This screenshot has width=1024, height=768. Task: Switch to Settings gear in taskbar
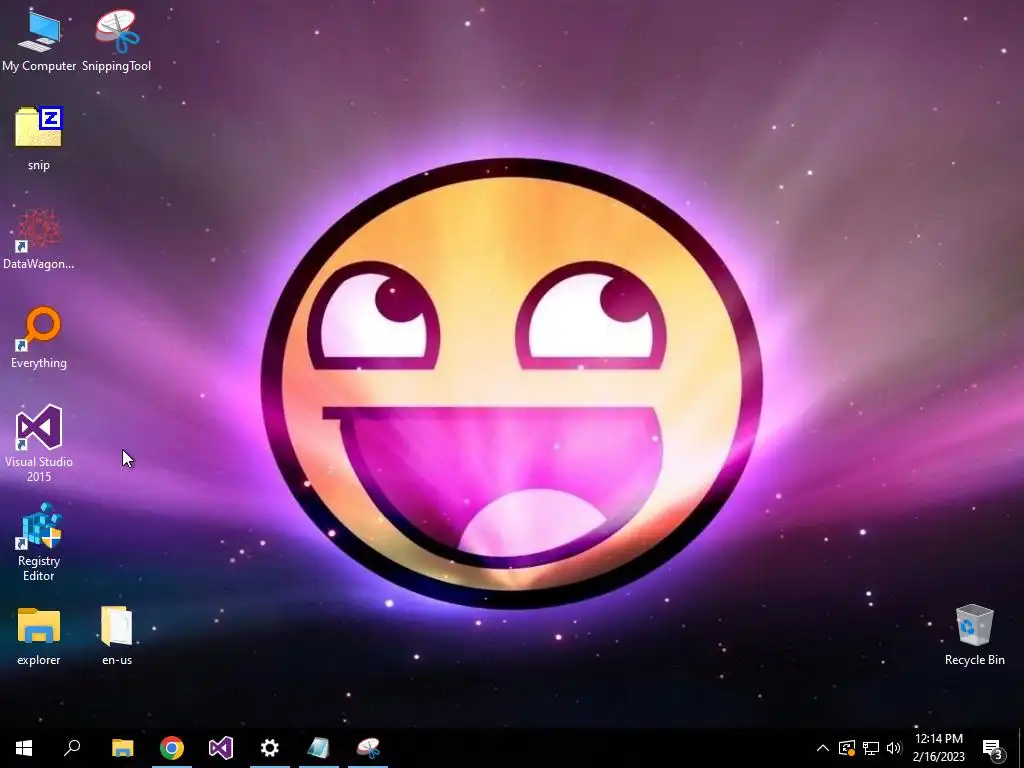(270, 748)
